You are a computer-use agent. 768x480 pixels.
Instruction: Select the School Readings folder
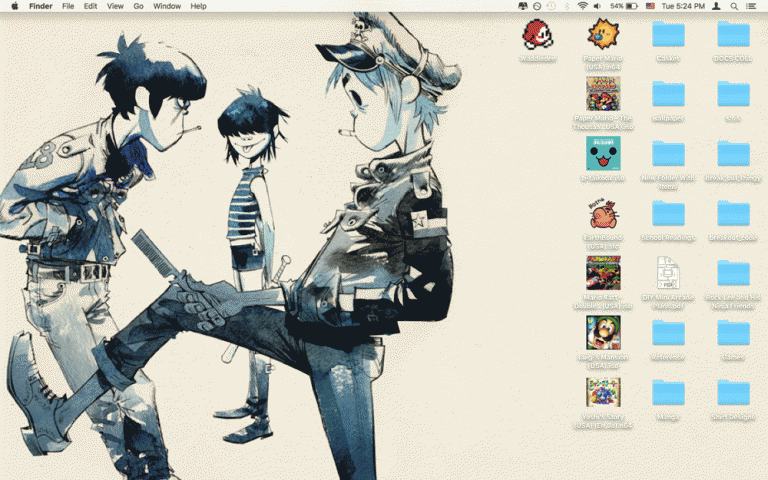[668, 214]
